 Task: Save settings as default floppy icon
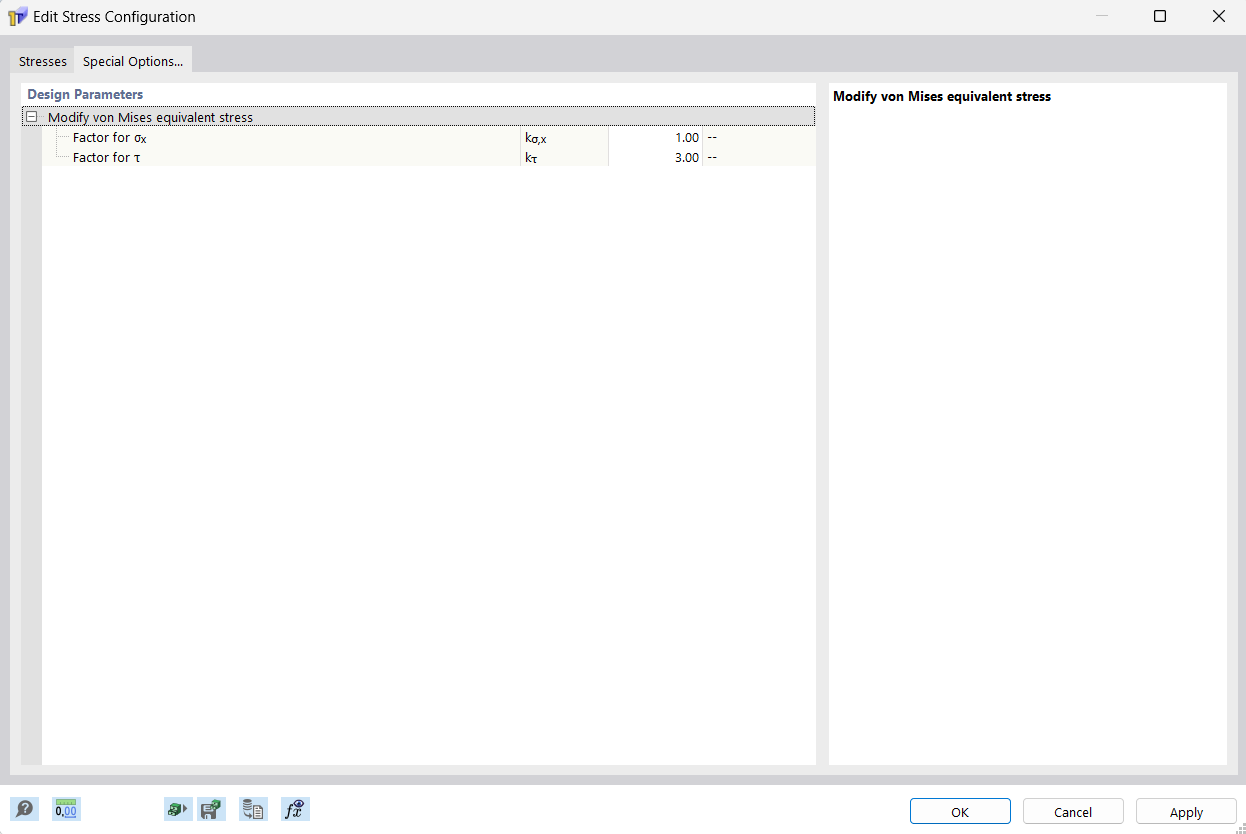point(211,809)
